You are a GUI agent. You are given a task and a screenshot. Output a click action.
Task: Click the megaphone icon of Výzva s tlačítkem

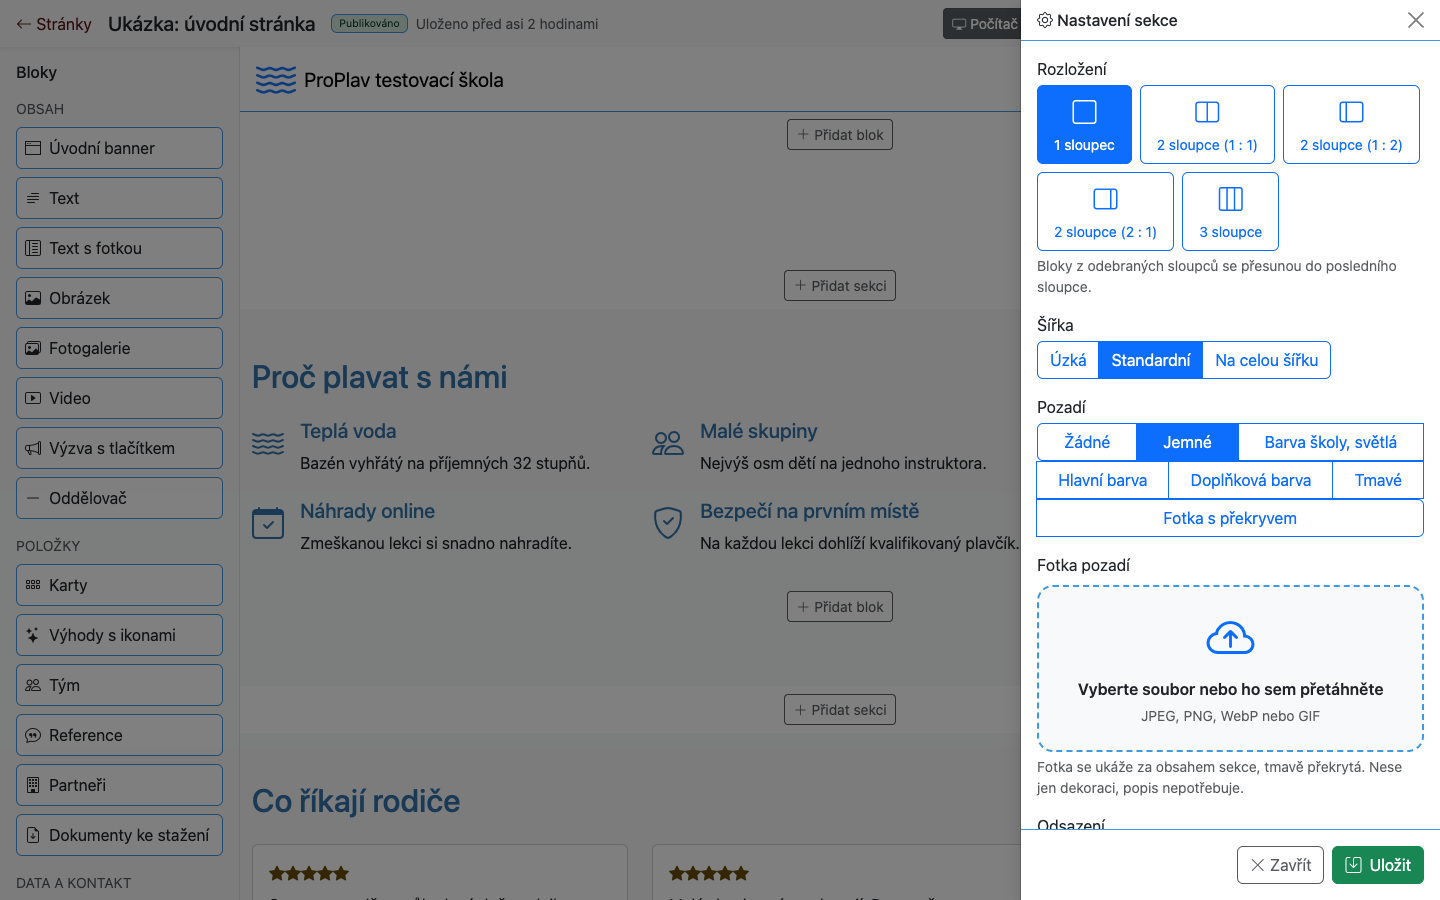pos(33,448)
